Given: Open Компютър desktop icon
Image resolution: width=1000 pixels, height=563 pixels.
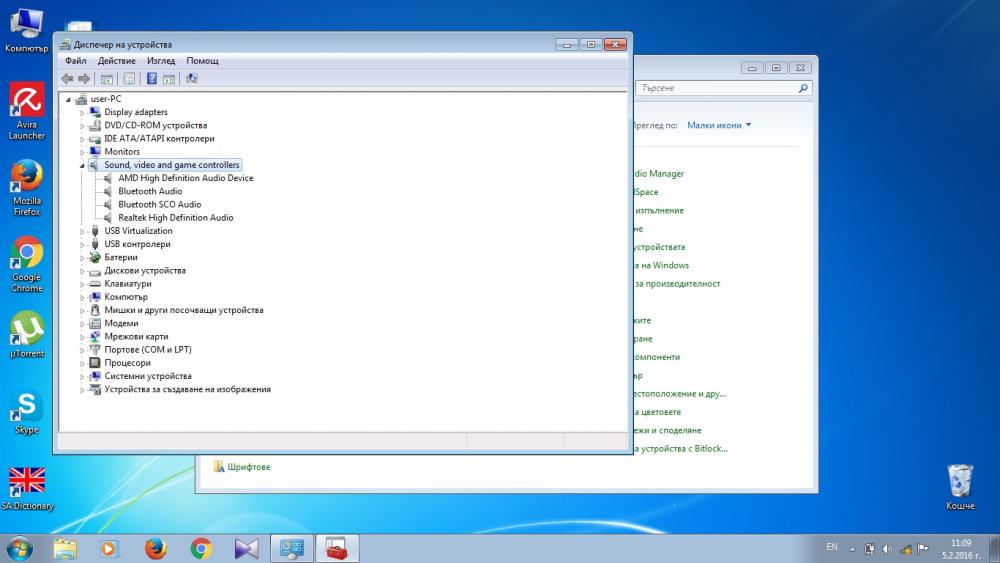Looking at the screenshot, I should coord(27,30).
